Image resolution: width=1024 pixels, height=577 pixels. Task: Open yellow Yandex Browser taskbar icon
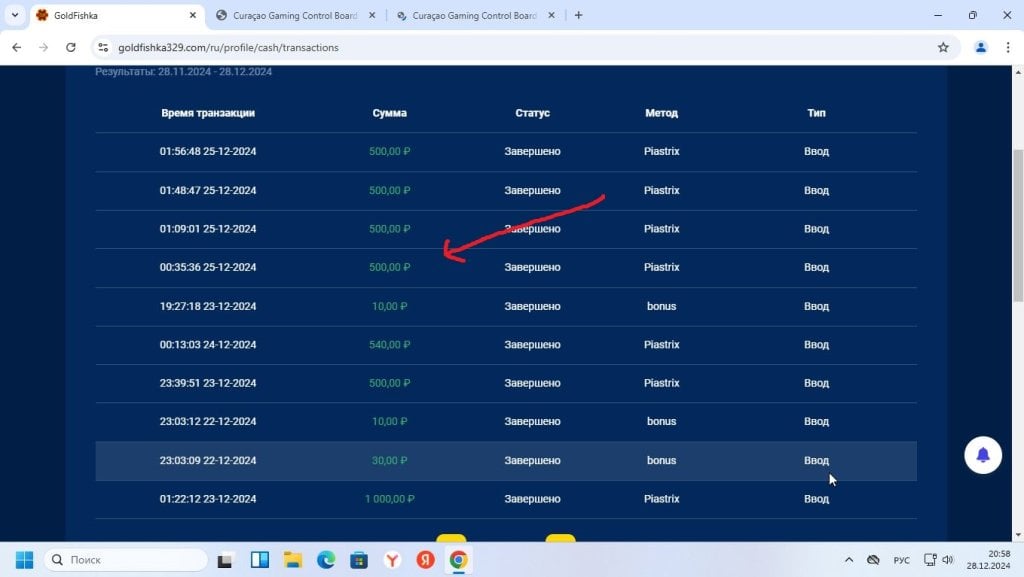point(392,560)
